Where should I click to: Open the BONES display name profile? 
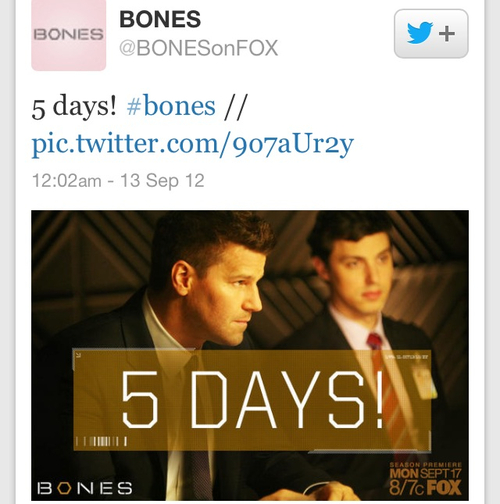(x=160, y=19)
